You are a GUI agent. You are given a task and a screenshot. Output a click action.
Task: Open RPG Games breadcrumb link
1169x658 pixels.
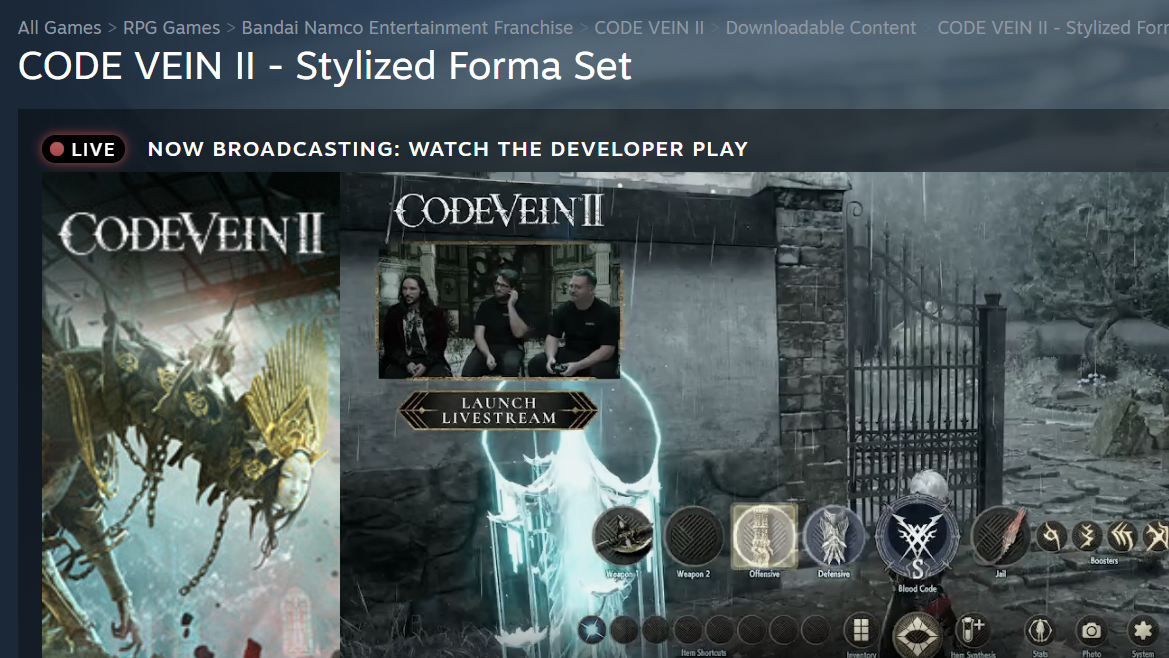(x=171, y=28)
